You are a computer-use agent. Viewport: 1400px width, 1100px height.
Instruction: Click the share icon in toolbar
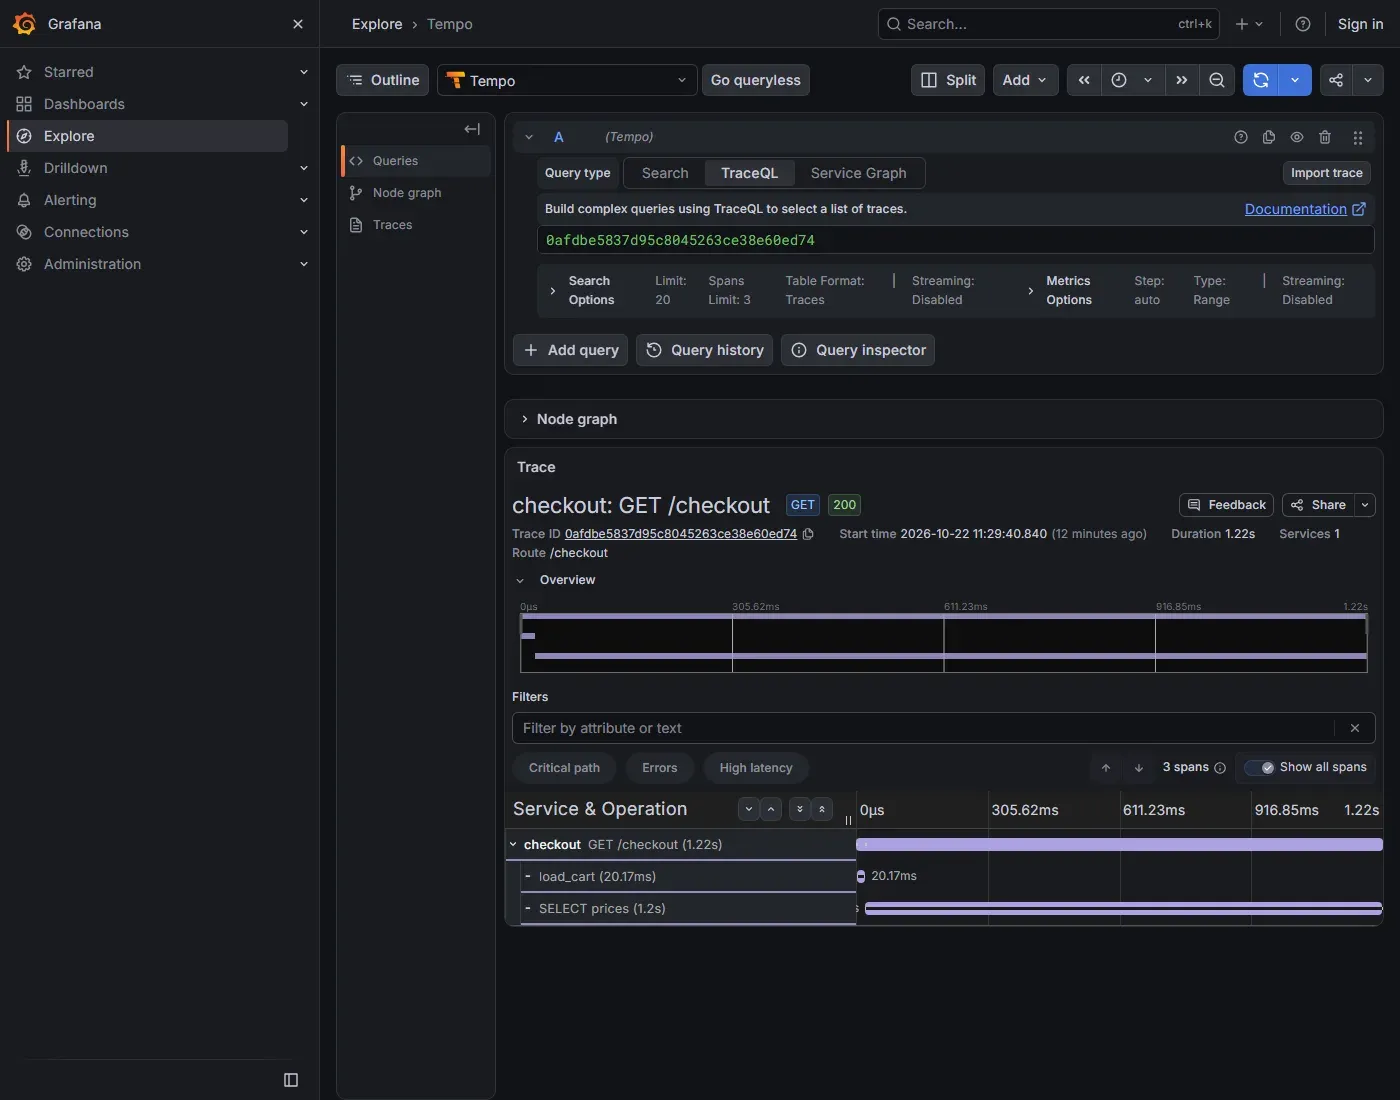[x=1336, y=80]
